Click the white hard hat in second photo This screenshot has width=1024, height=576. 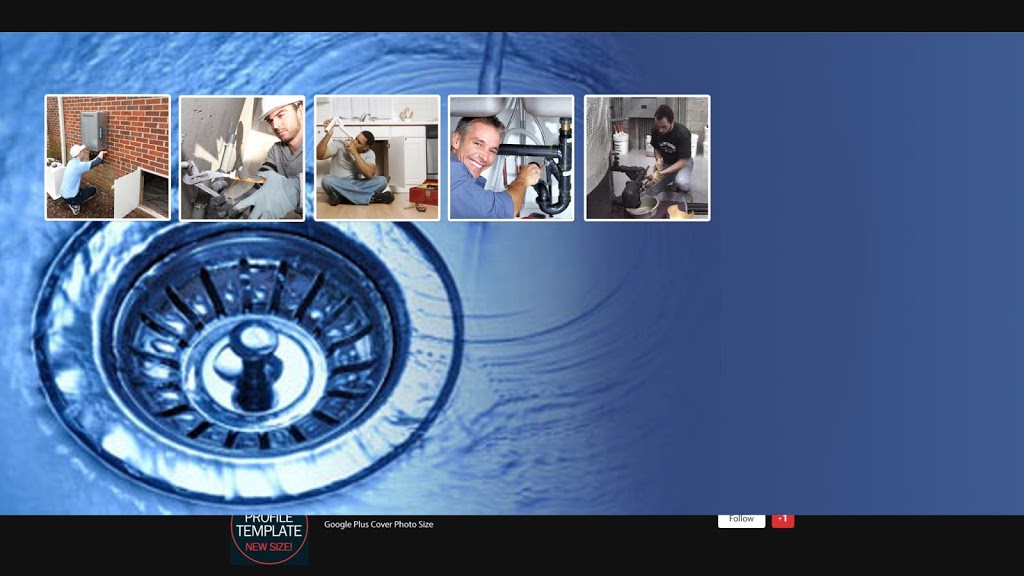click(280, 108)
